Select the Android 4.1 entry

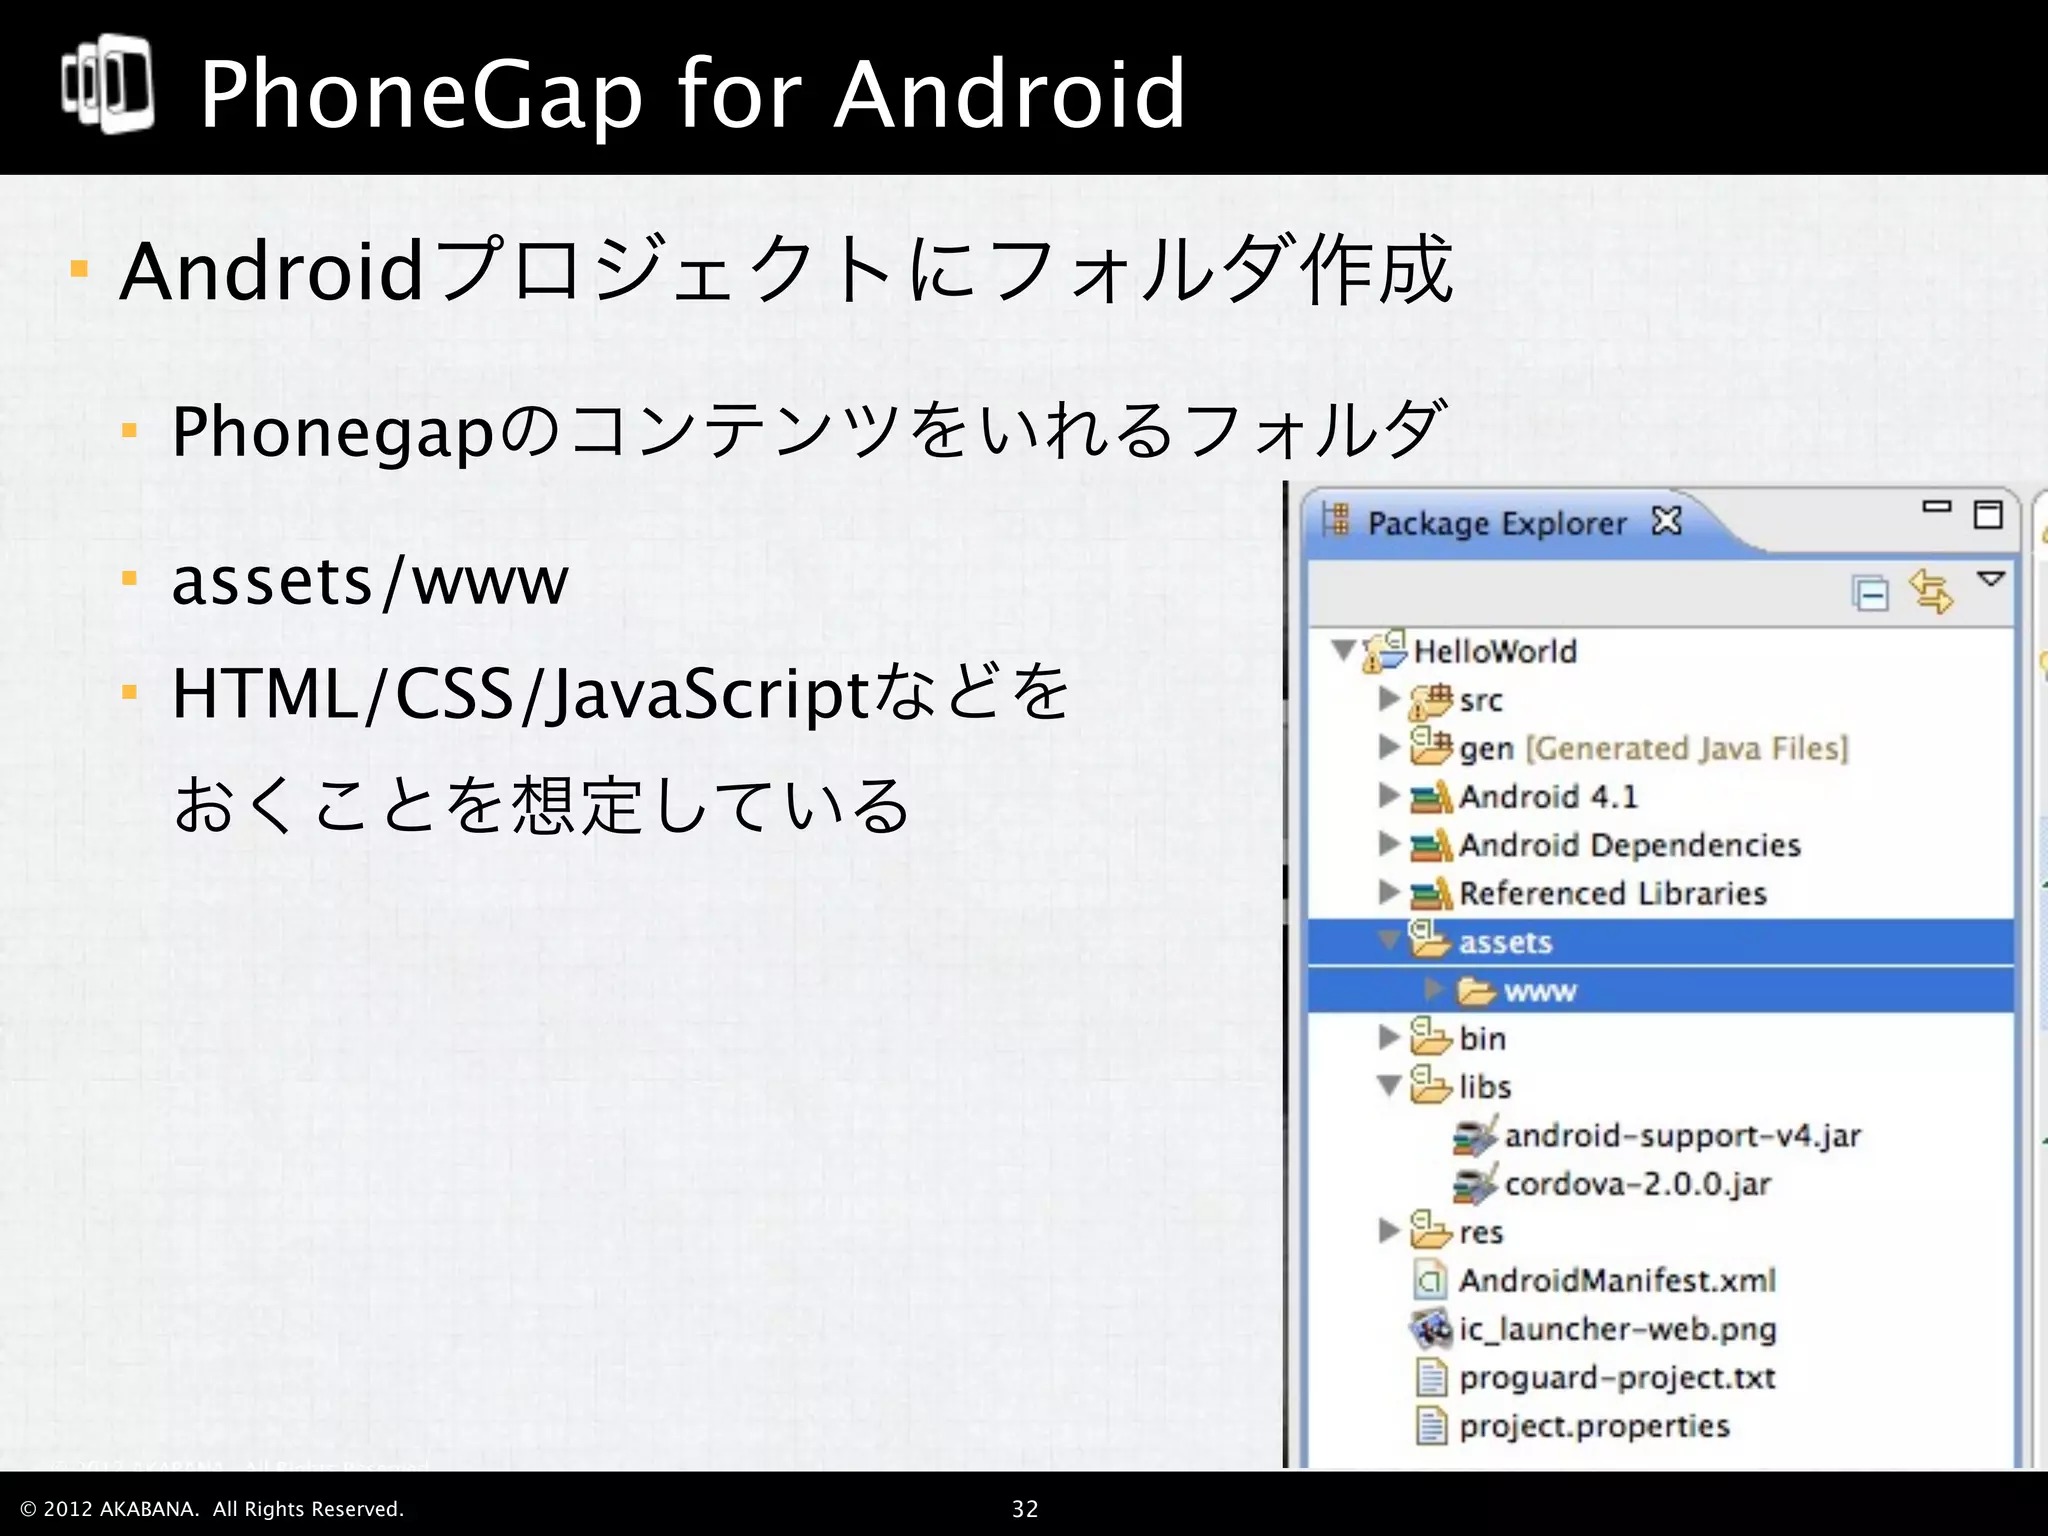[x=1548, y=796]
